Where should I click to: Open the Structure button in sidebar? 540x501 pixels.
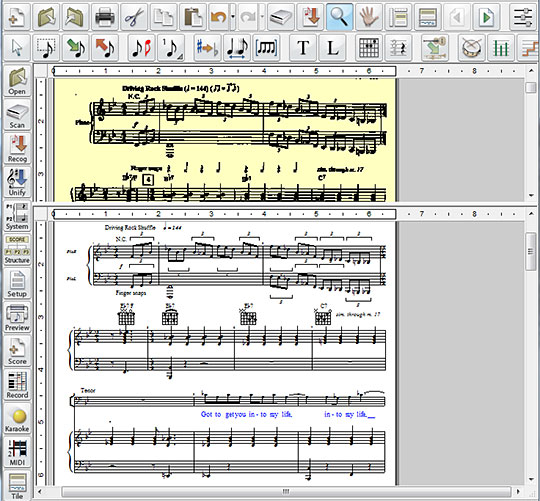pos(17,250)
